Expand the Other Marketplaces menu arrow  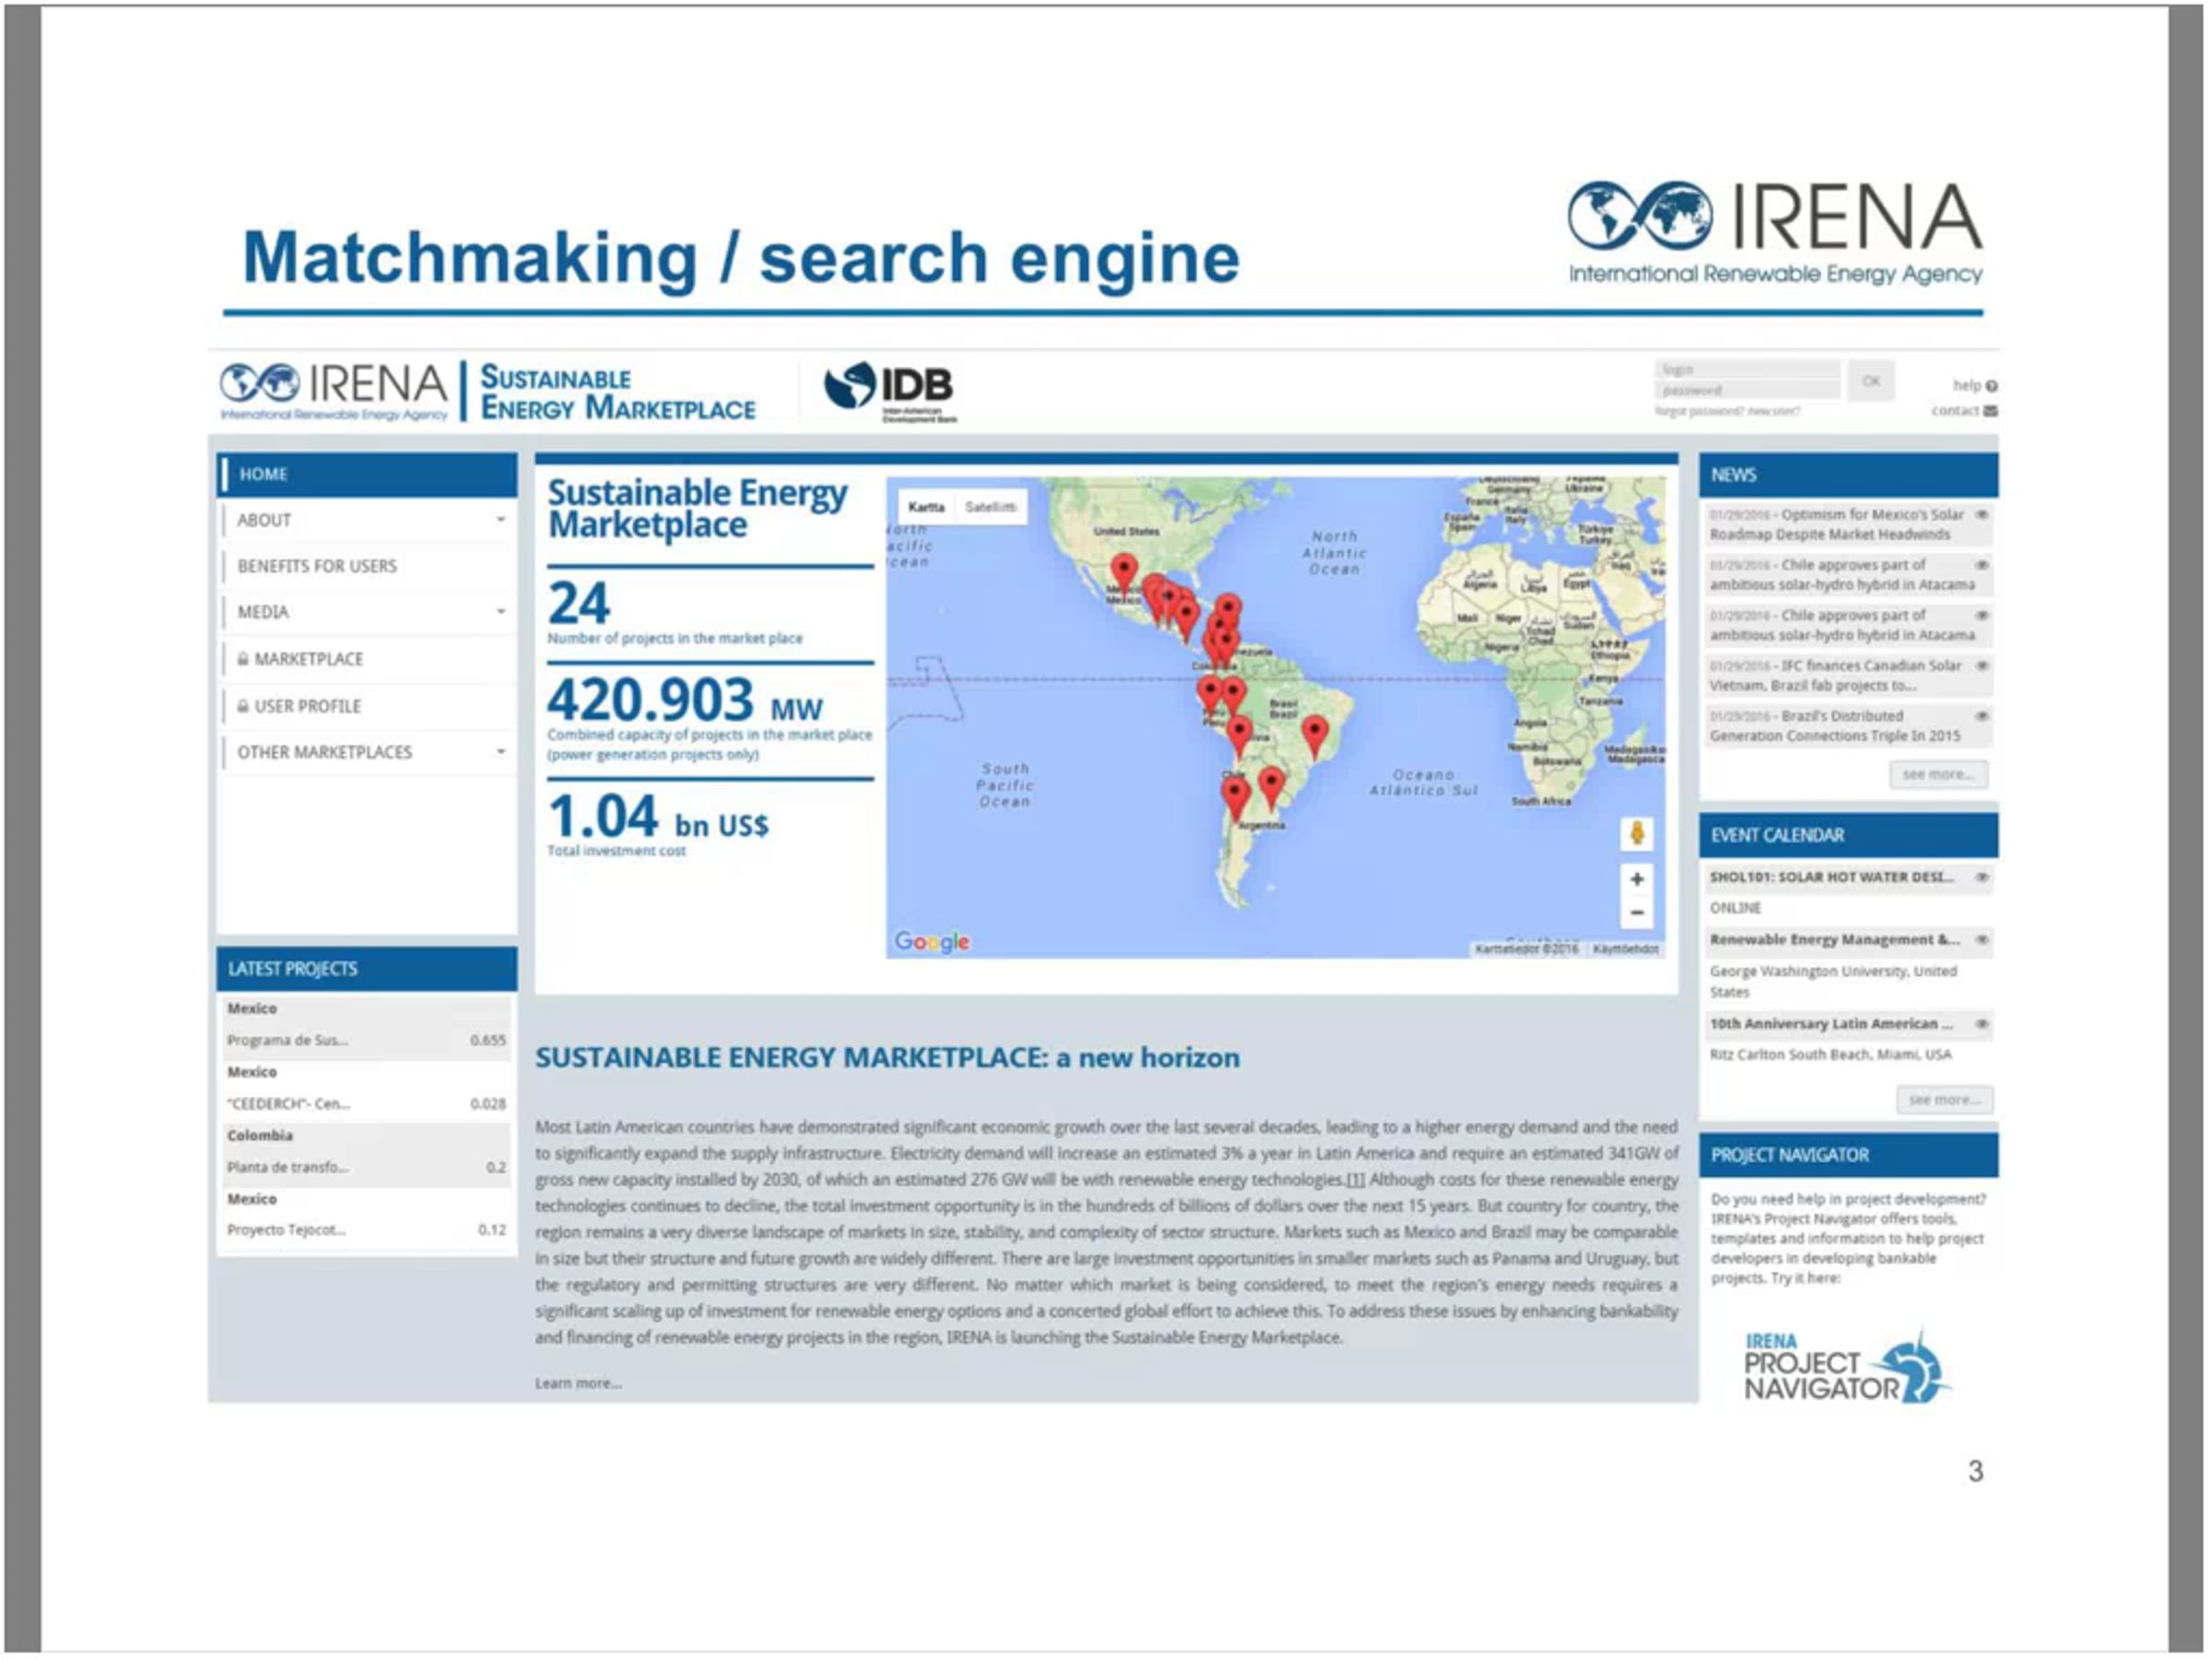(501, 752)
